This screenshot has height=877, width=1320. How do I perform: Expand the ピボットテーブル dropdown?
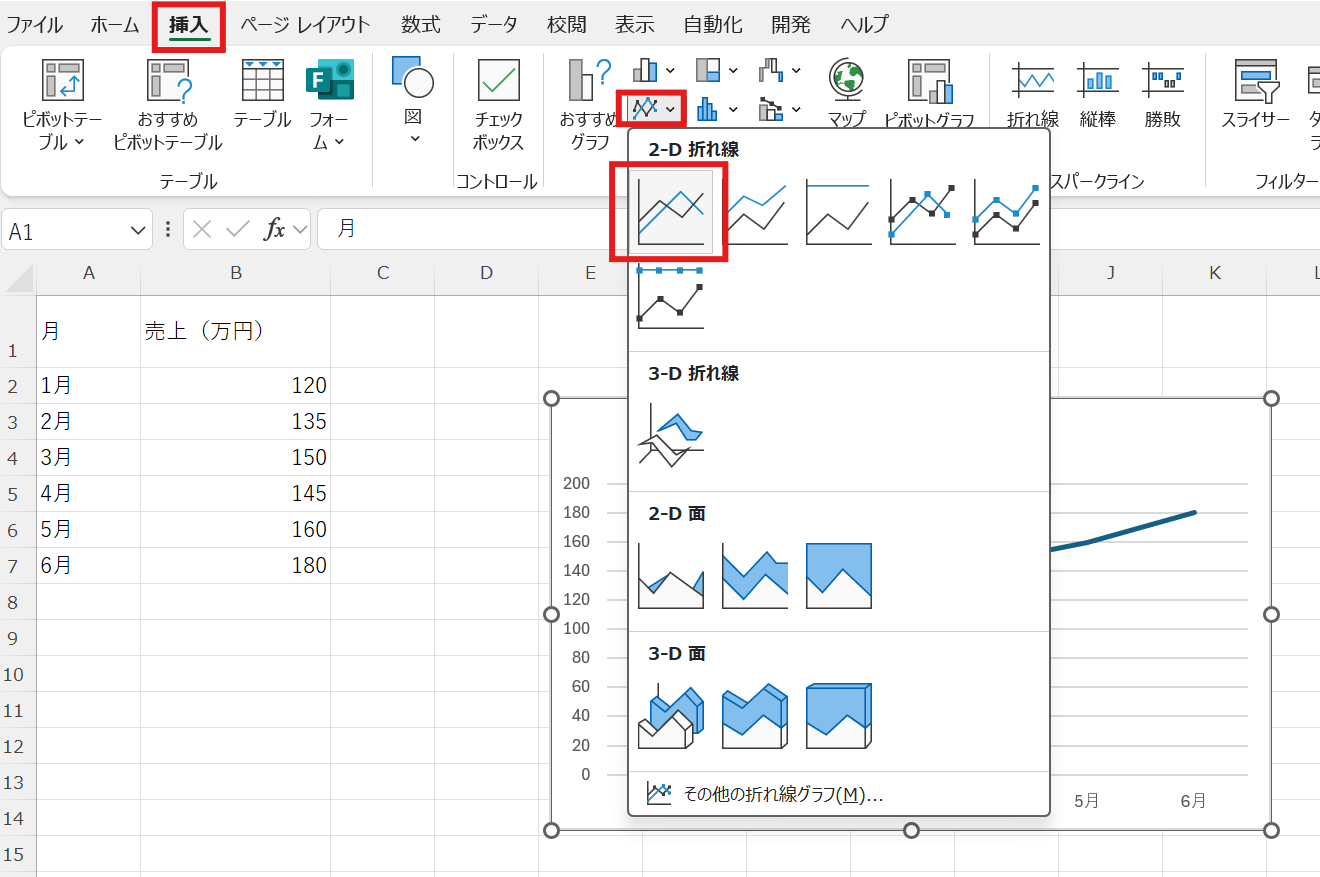pos(62,142)
